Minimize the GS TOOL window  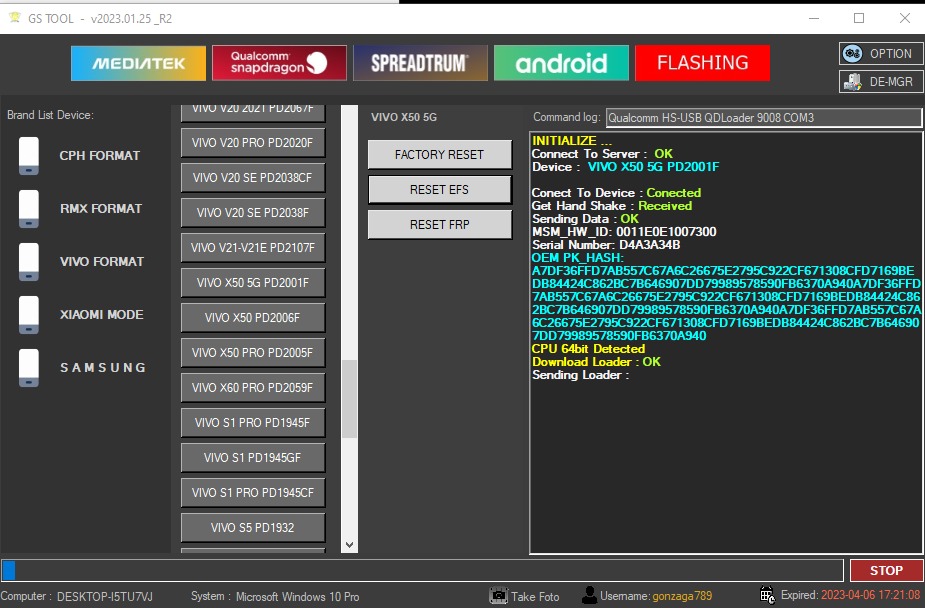(814, 18)
